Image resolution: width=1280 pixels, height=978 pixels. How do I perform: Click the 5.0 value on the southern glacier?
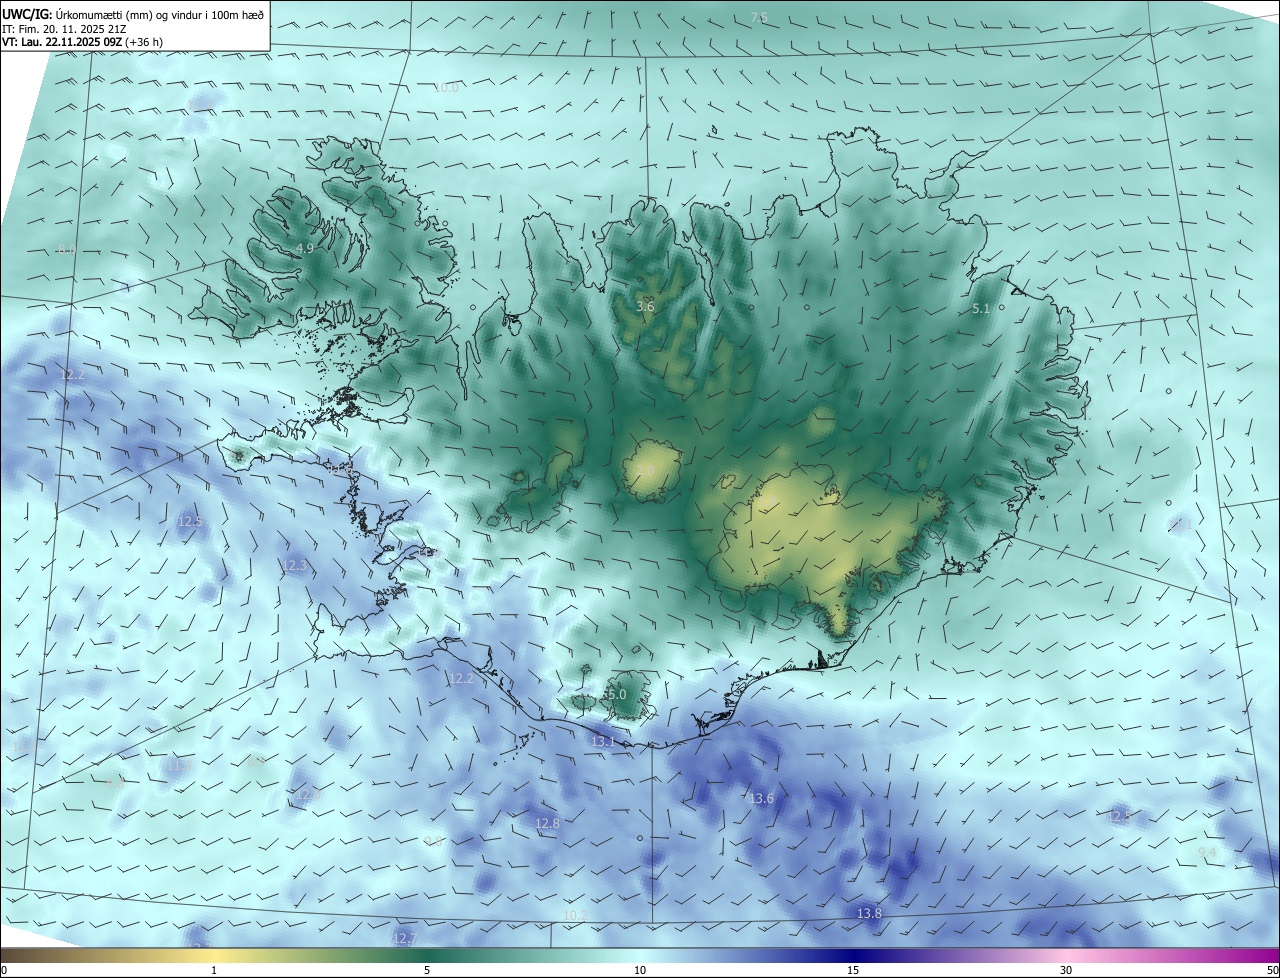617,694
